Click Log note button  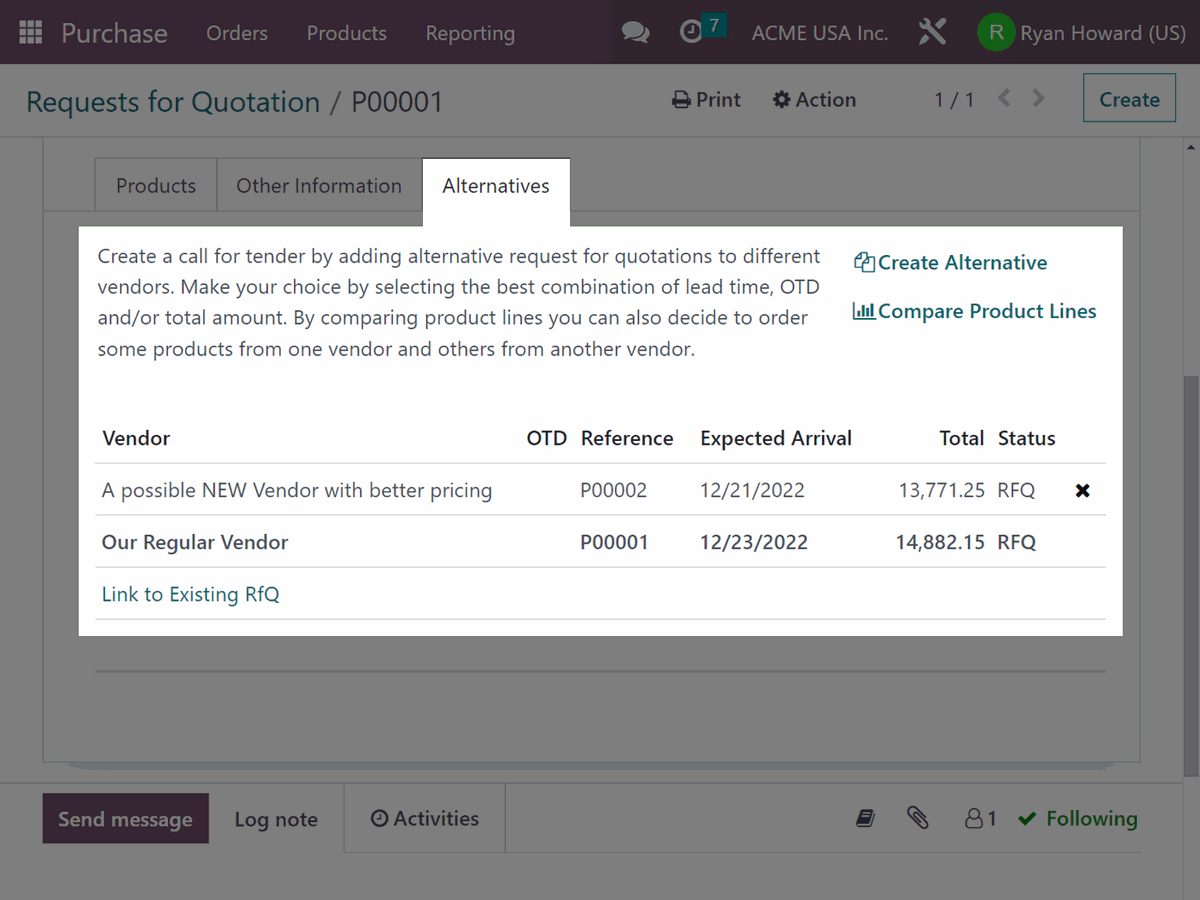[x=276, y=819]
